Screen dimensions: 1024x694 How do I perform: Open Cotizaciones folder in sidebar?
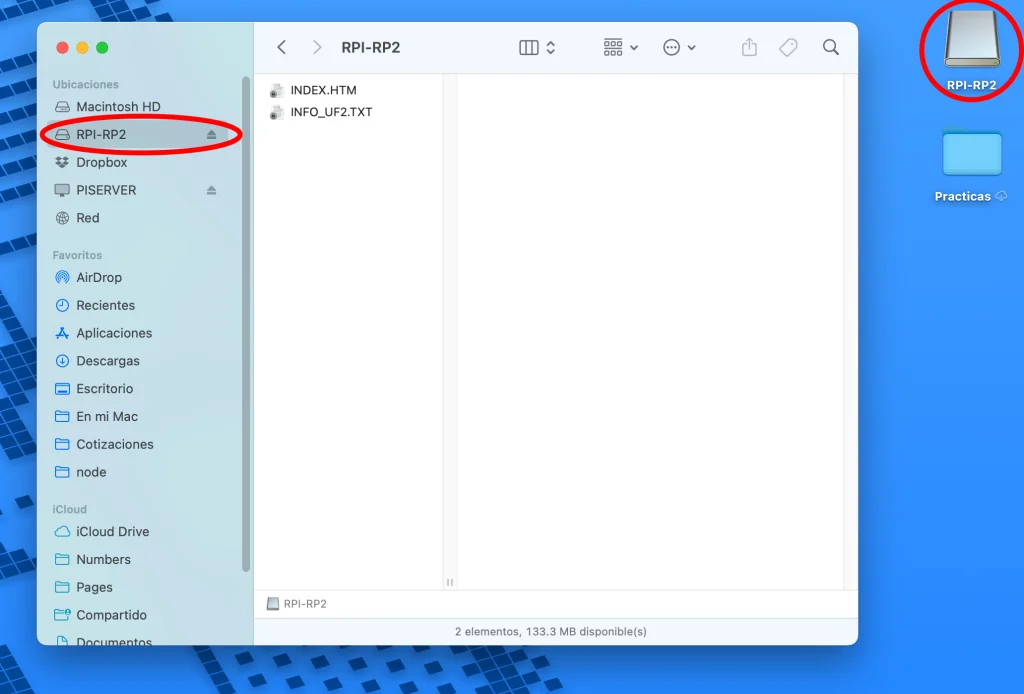tap(140, 444)
